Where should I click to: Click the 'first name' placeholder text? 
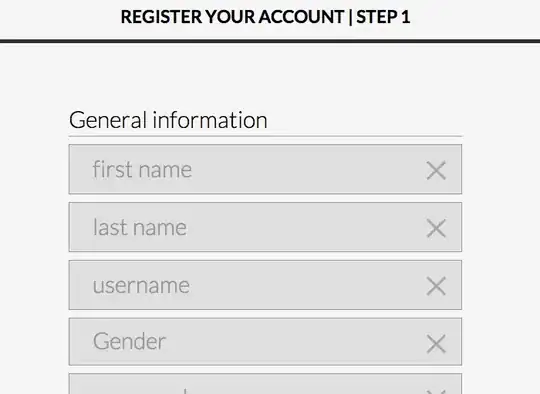(142, 169)
